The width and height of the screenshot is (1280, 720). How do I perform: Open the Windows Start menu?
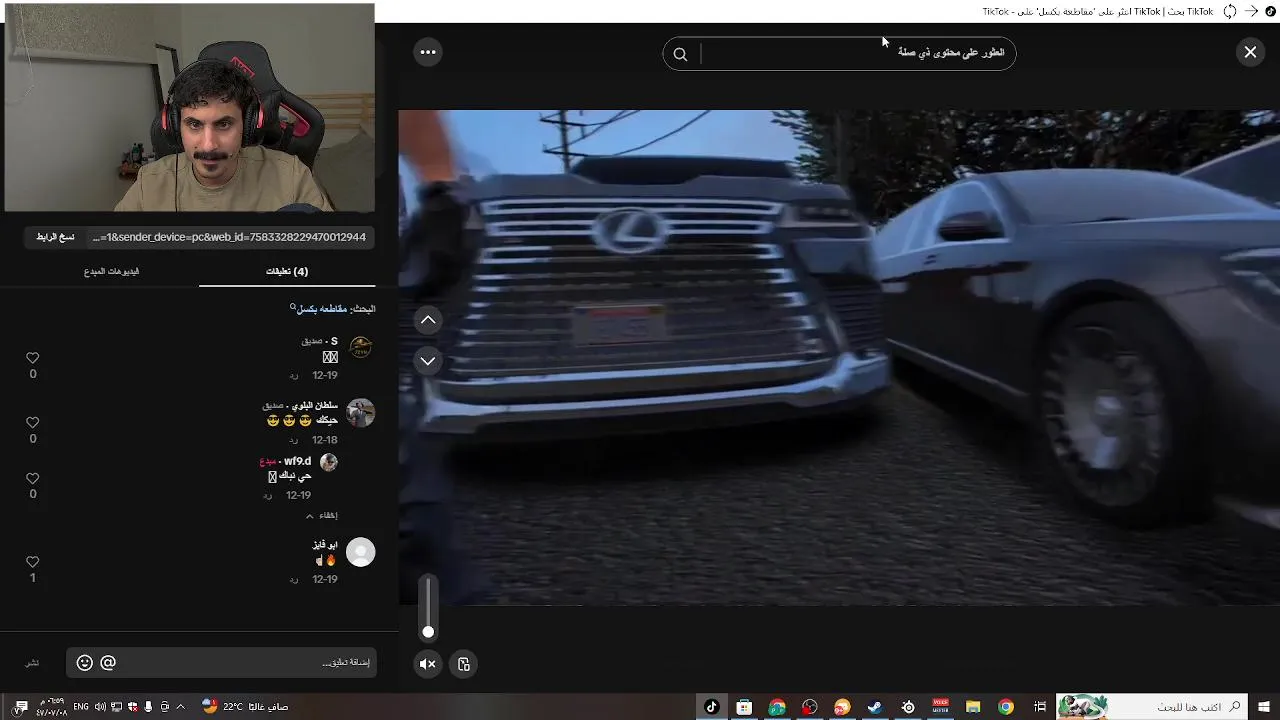[x=1265, y=707]
